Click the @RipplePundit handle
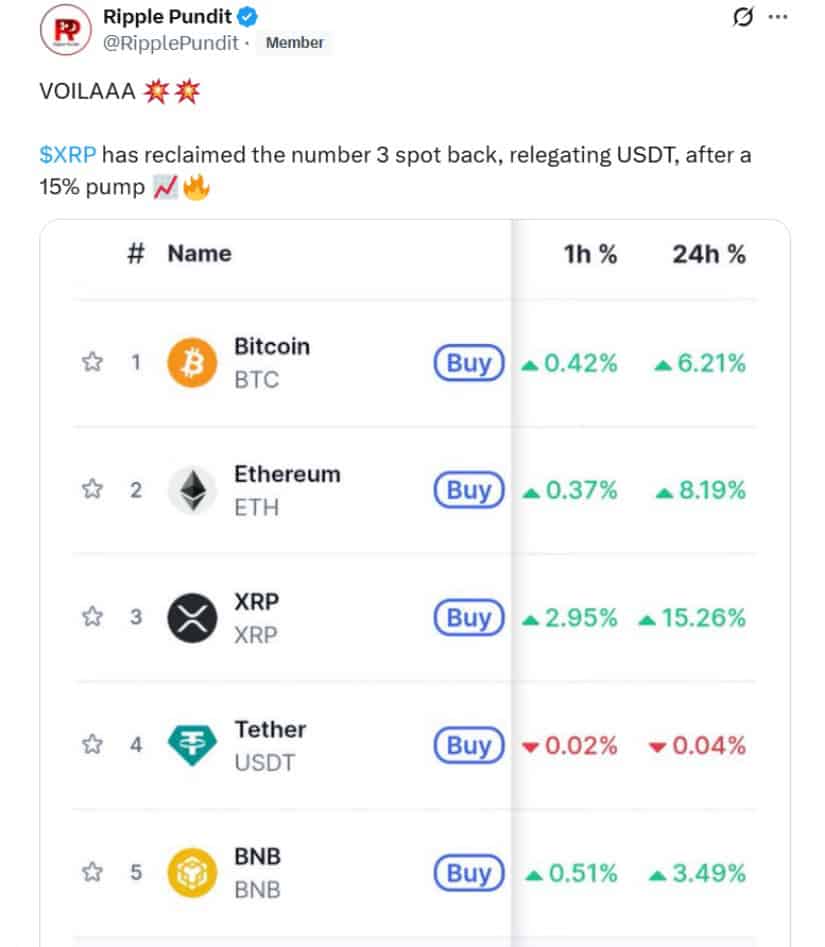Viewport: 825px width, 947px height. (171, 43)
